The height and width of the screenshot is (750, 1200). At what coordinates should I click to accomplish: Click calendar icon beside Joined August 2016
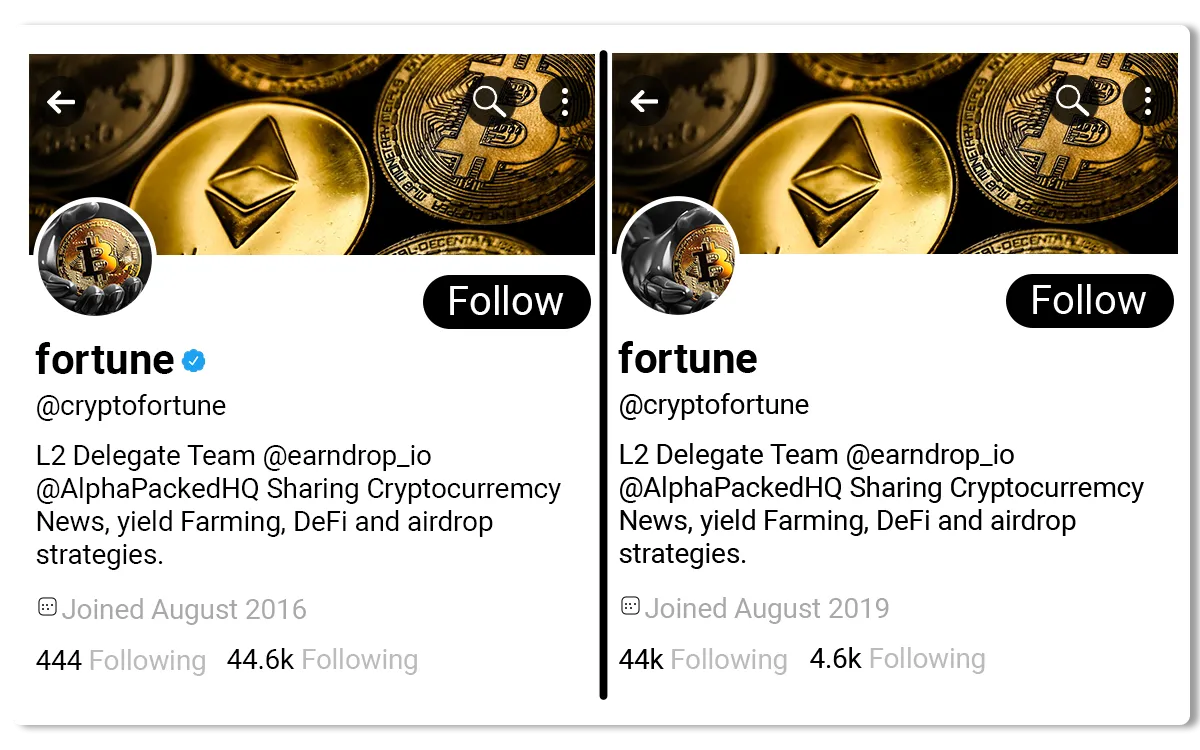click(x=47, y=607)
